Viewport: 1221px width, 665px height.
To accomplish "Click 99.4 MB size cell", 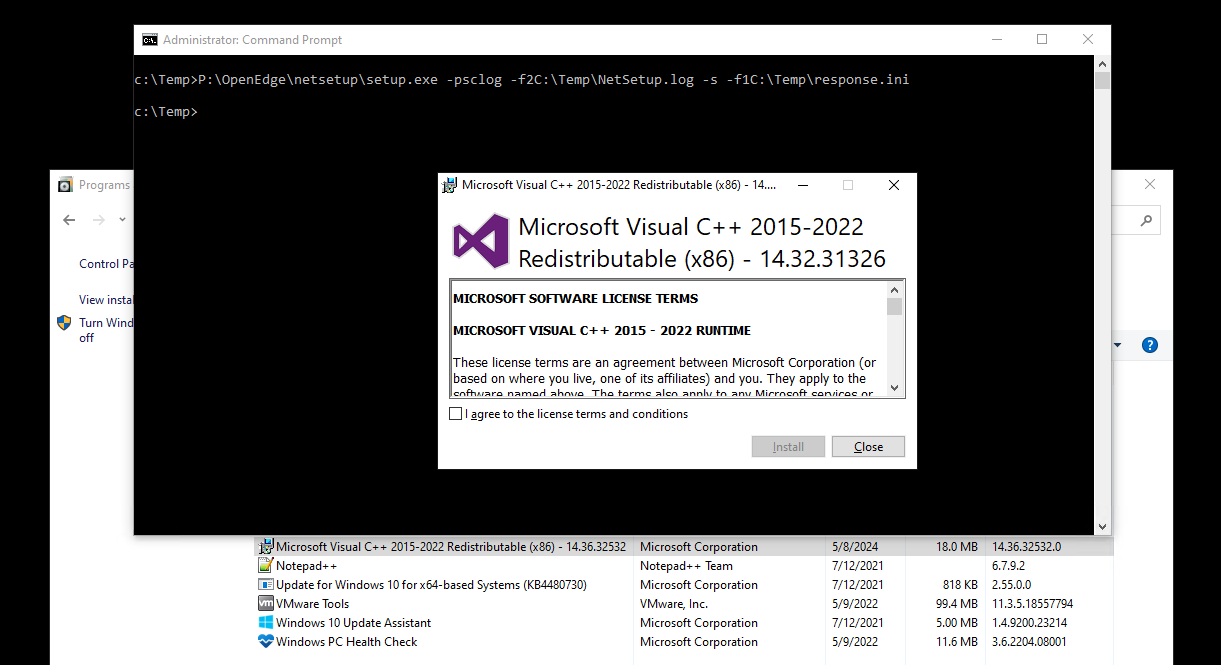I will point(957,604).
